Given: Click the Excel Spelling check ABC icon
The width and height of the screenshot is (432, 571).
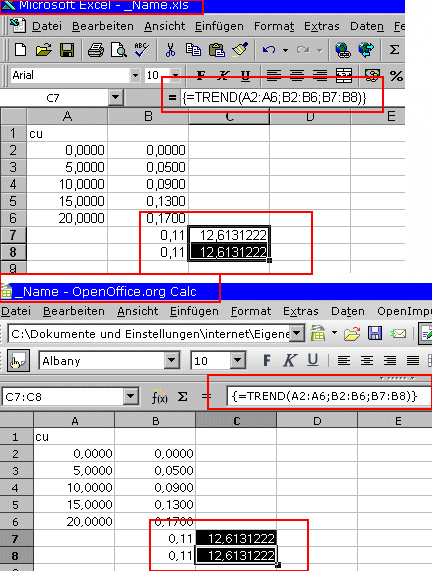Looking at the screenshot, I should pyautogui.click(x=141, y=50).
